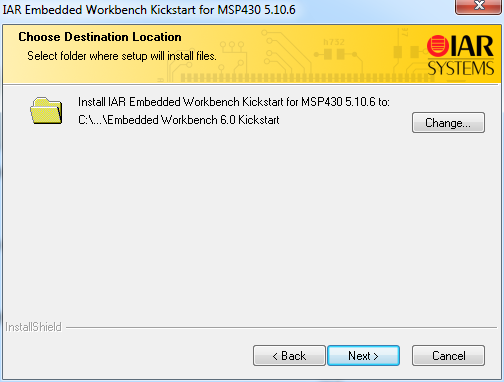
Task: Go back using the < Back button
Action: 289,355
